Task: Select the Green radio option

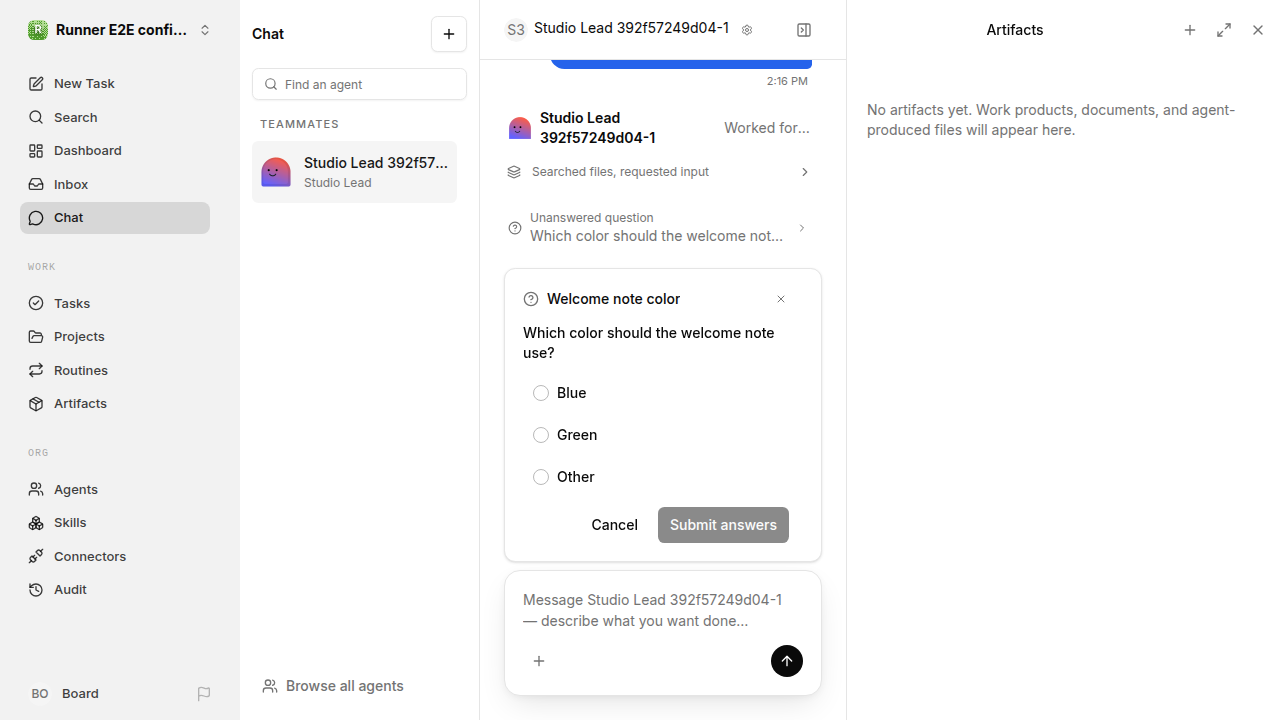Action: (541, 435)
